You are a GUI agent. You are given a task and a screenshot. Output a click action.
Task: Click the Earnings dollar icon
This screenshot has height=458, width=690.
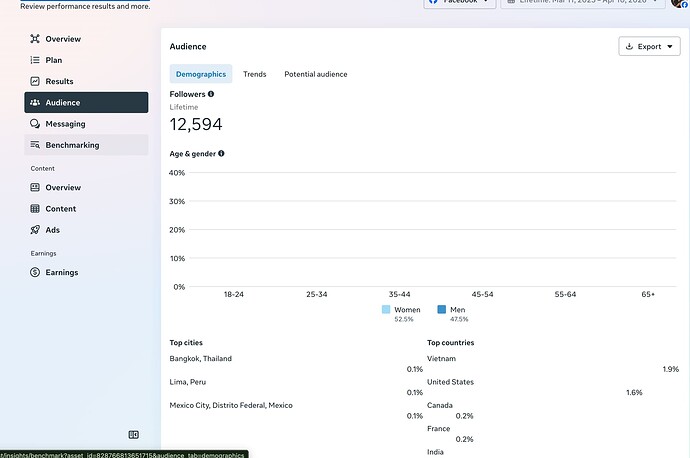[x=35, y=272]
